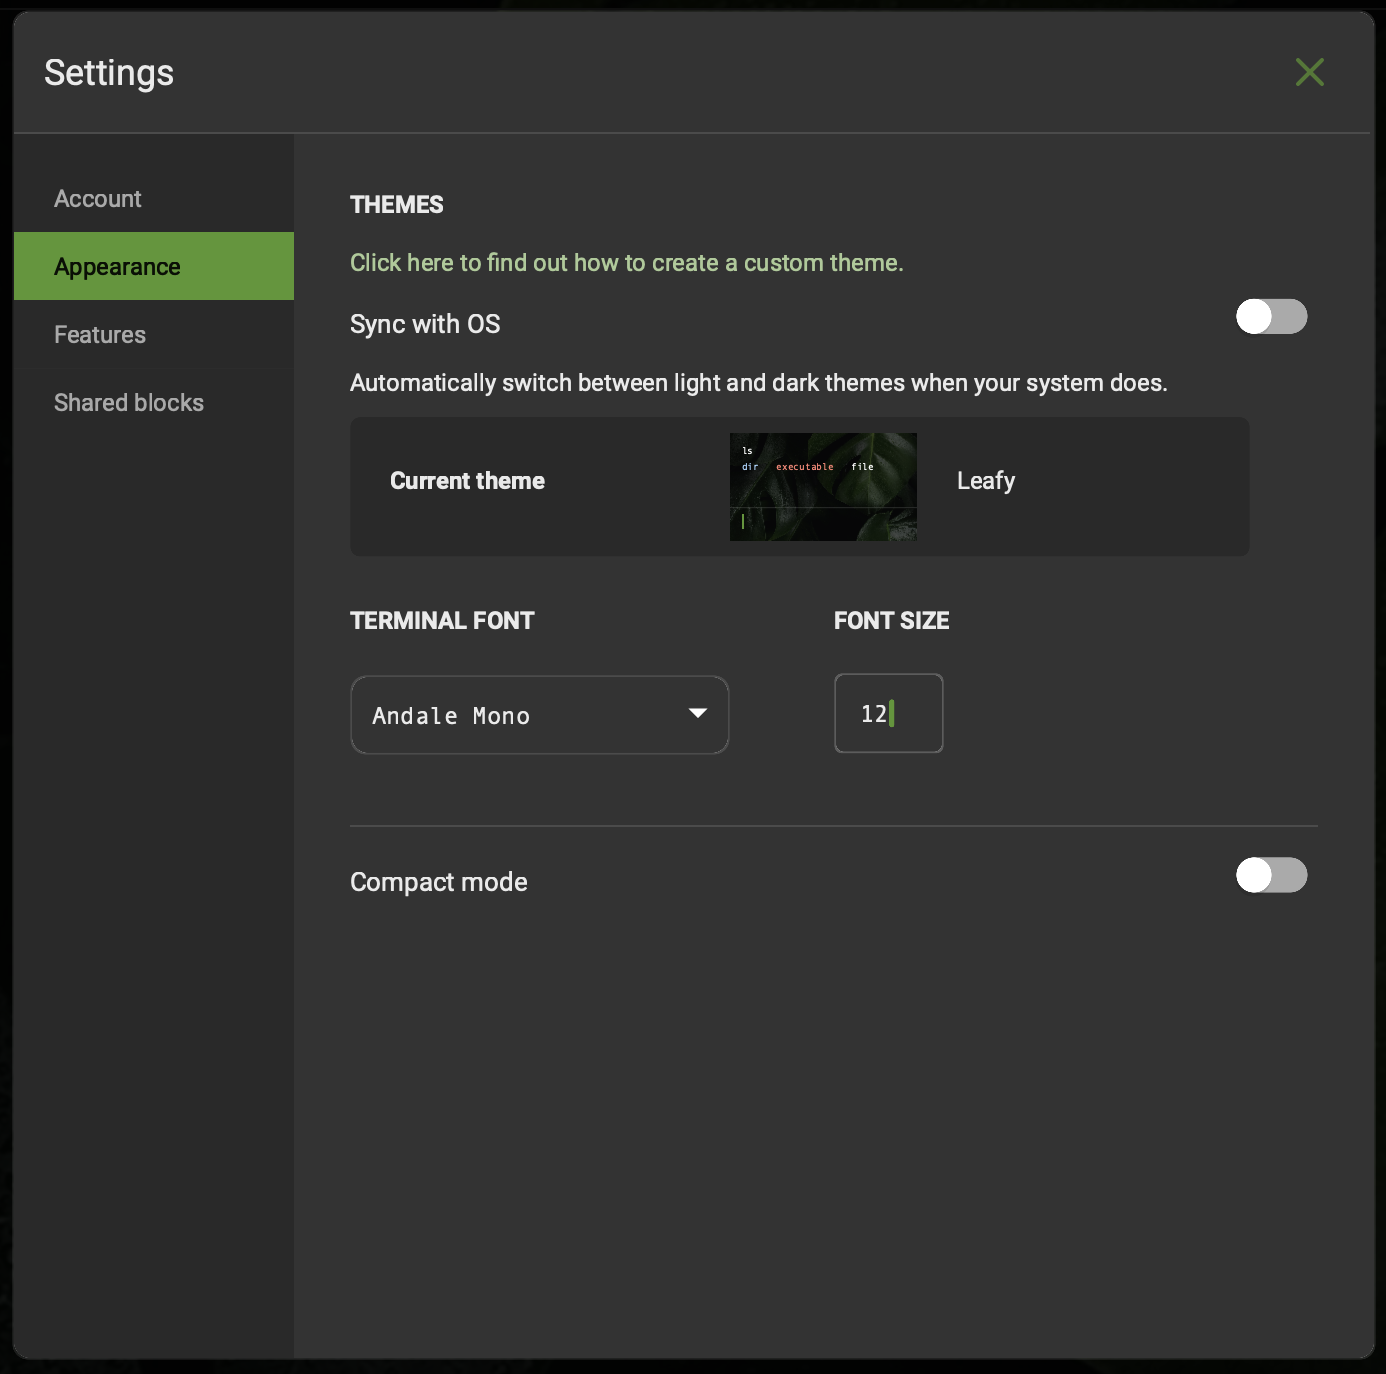Click the Leafy theme name label
The height and width of the screenshot is (1374, 1386).
[x=986, y=482]
